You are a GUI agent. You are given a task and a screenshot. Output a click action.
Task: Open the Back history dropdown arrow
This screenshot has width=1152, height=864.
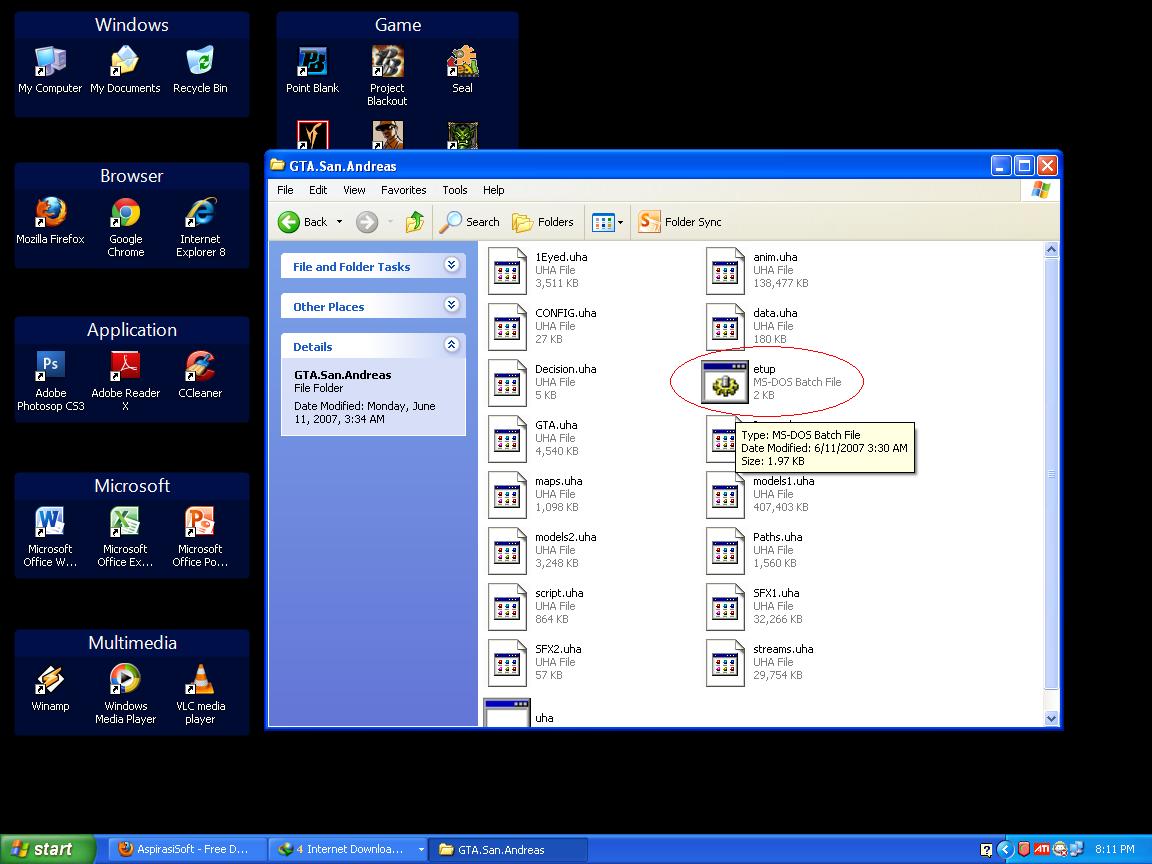click(x=339, y=222)
